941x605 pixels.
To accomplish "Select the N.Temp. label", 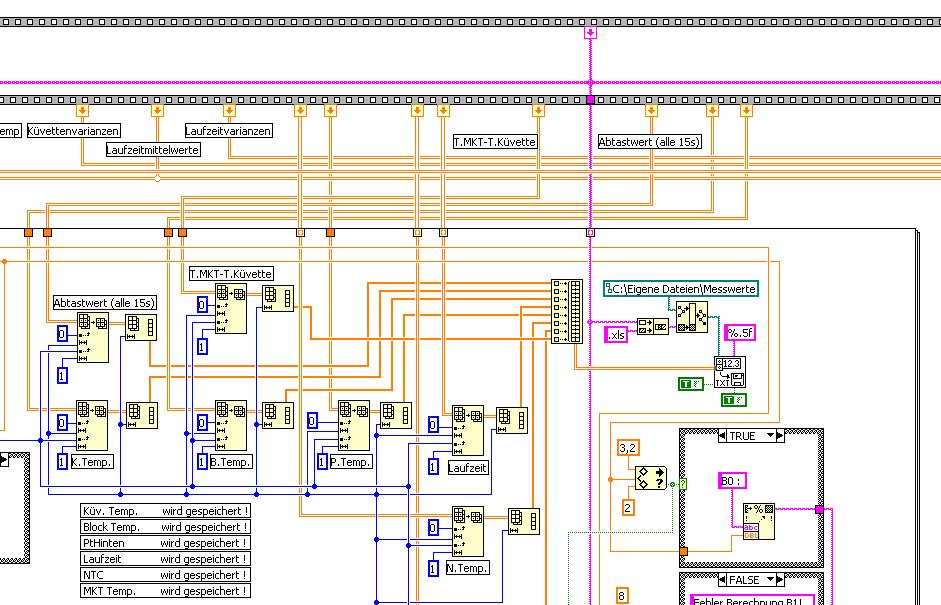I will (x=467, y=568).
